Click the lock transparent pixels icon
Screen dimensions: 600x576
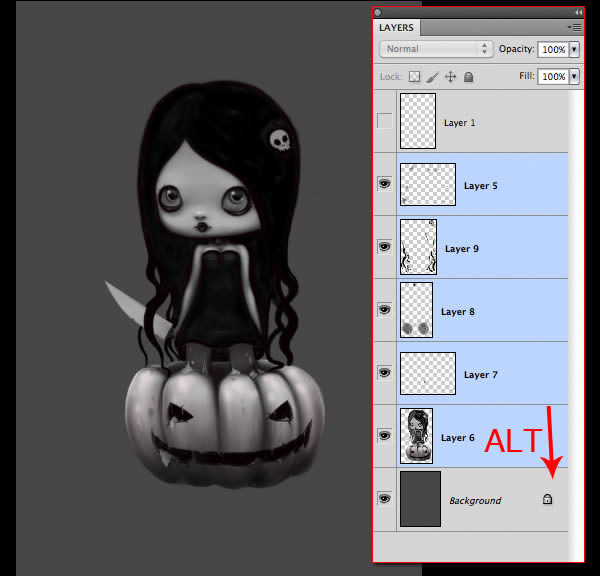coord(414,77)
